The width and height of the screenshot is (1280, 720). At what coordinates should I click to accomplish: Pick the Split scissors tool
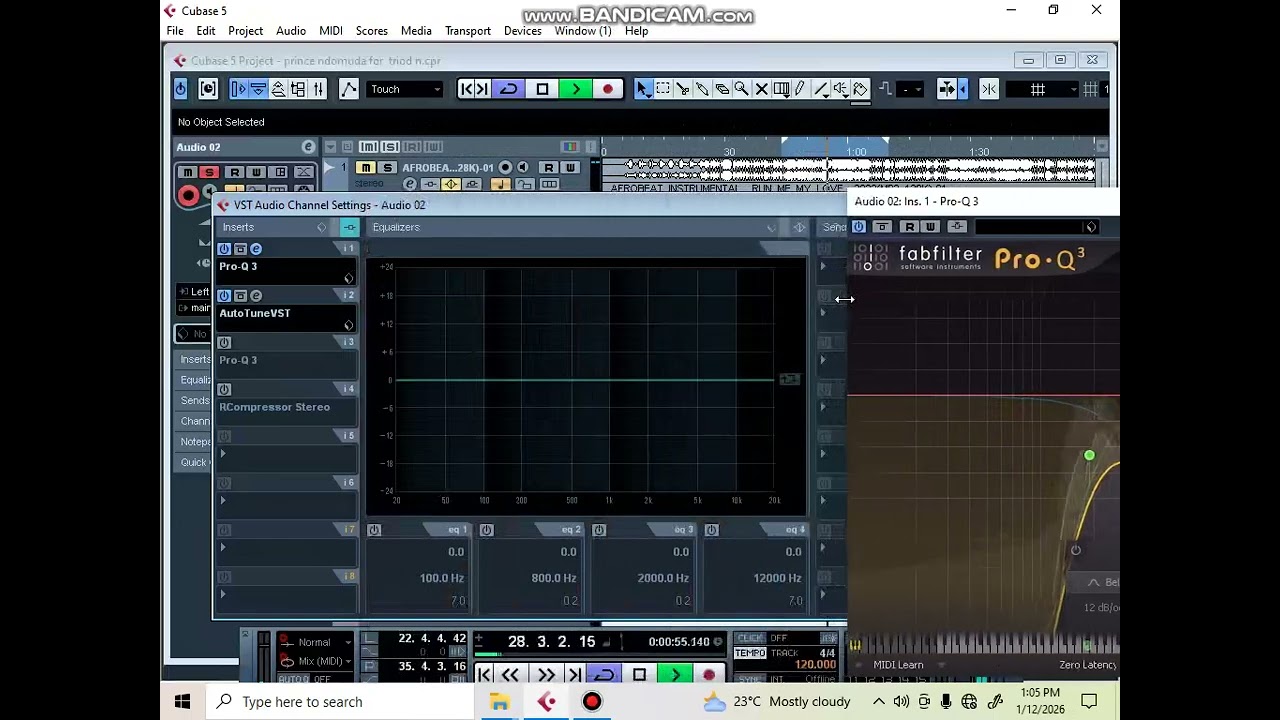pos(683,89)
